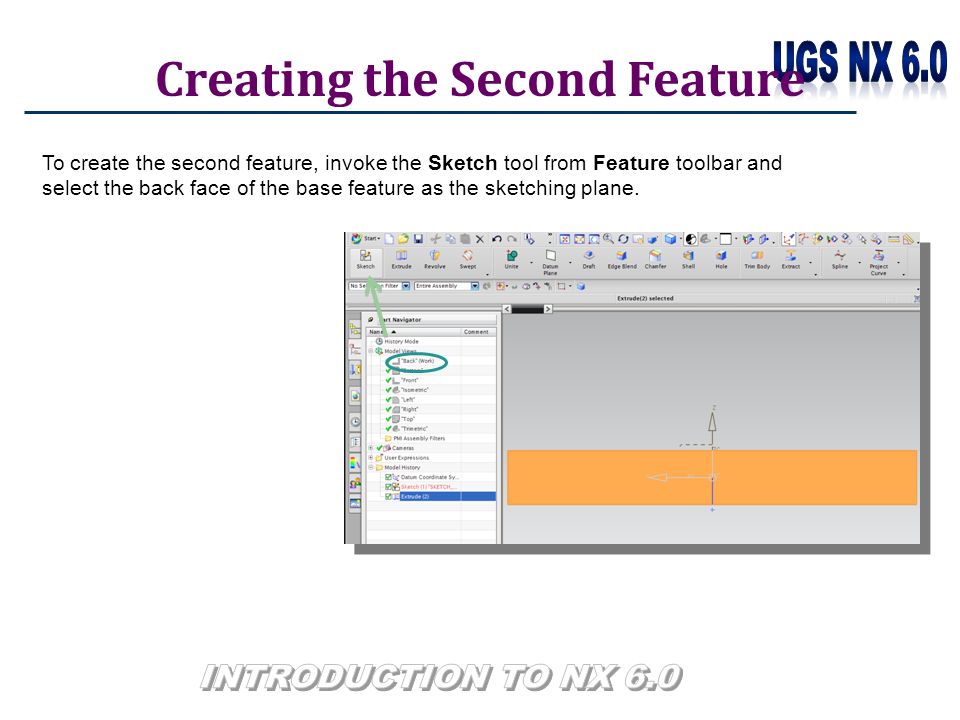Expand the Cameras tree node

click(370, 448)
